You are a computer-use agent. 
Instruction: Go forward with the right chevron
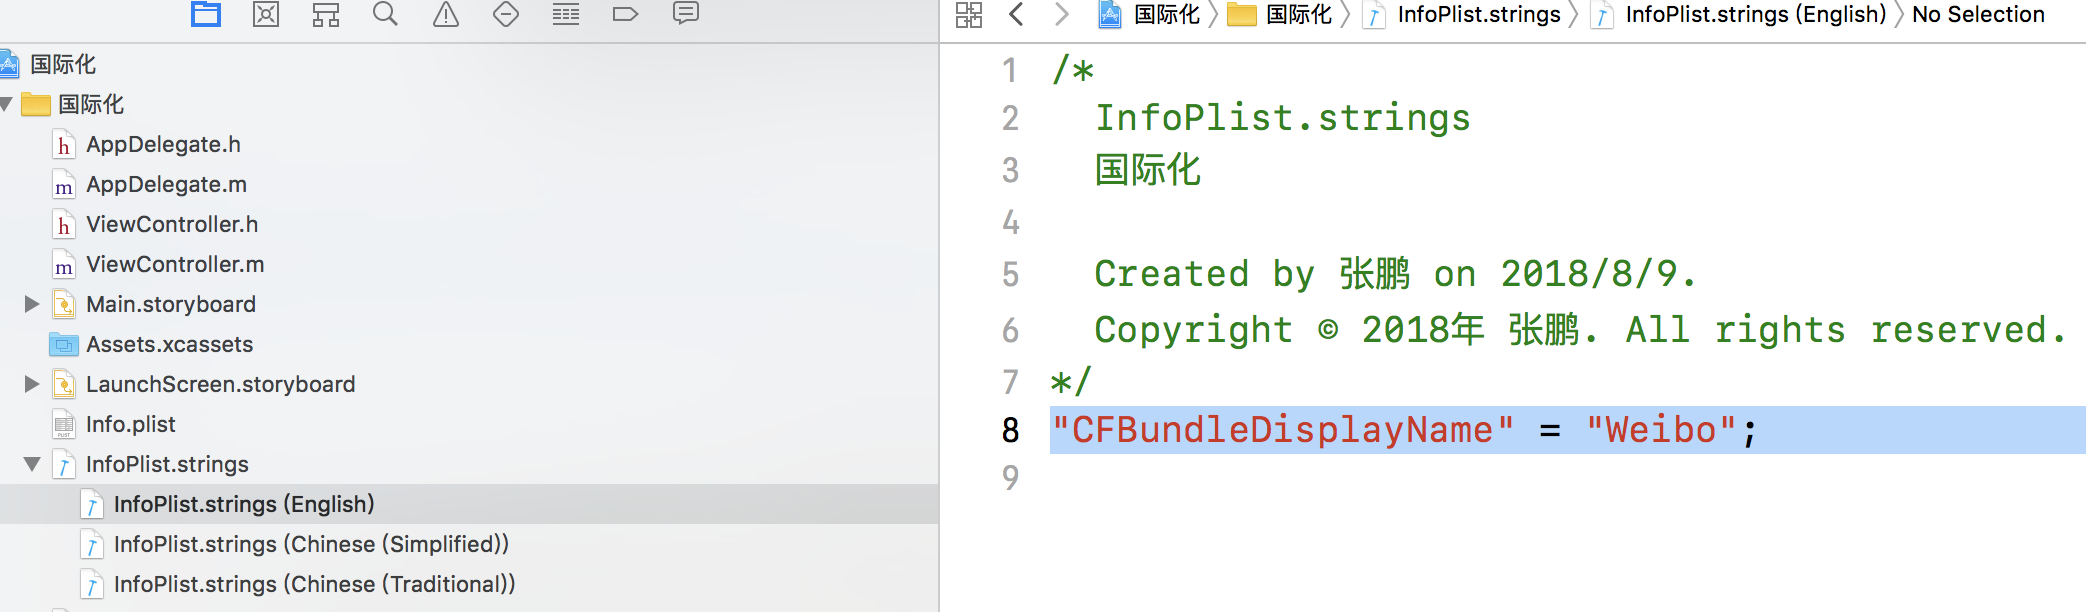click(x=1062, y=15)
